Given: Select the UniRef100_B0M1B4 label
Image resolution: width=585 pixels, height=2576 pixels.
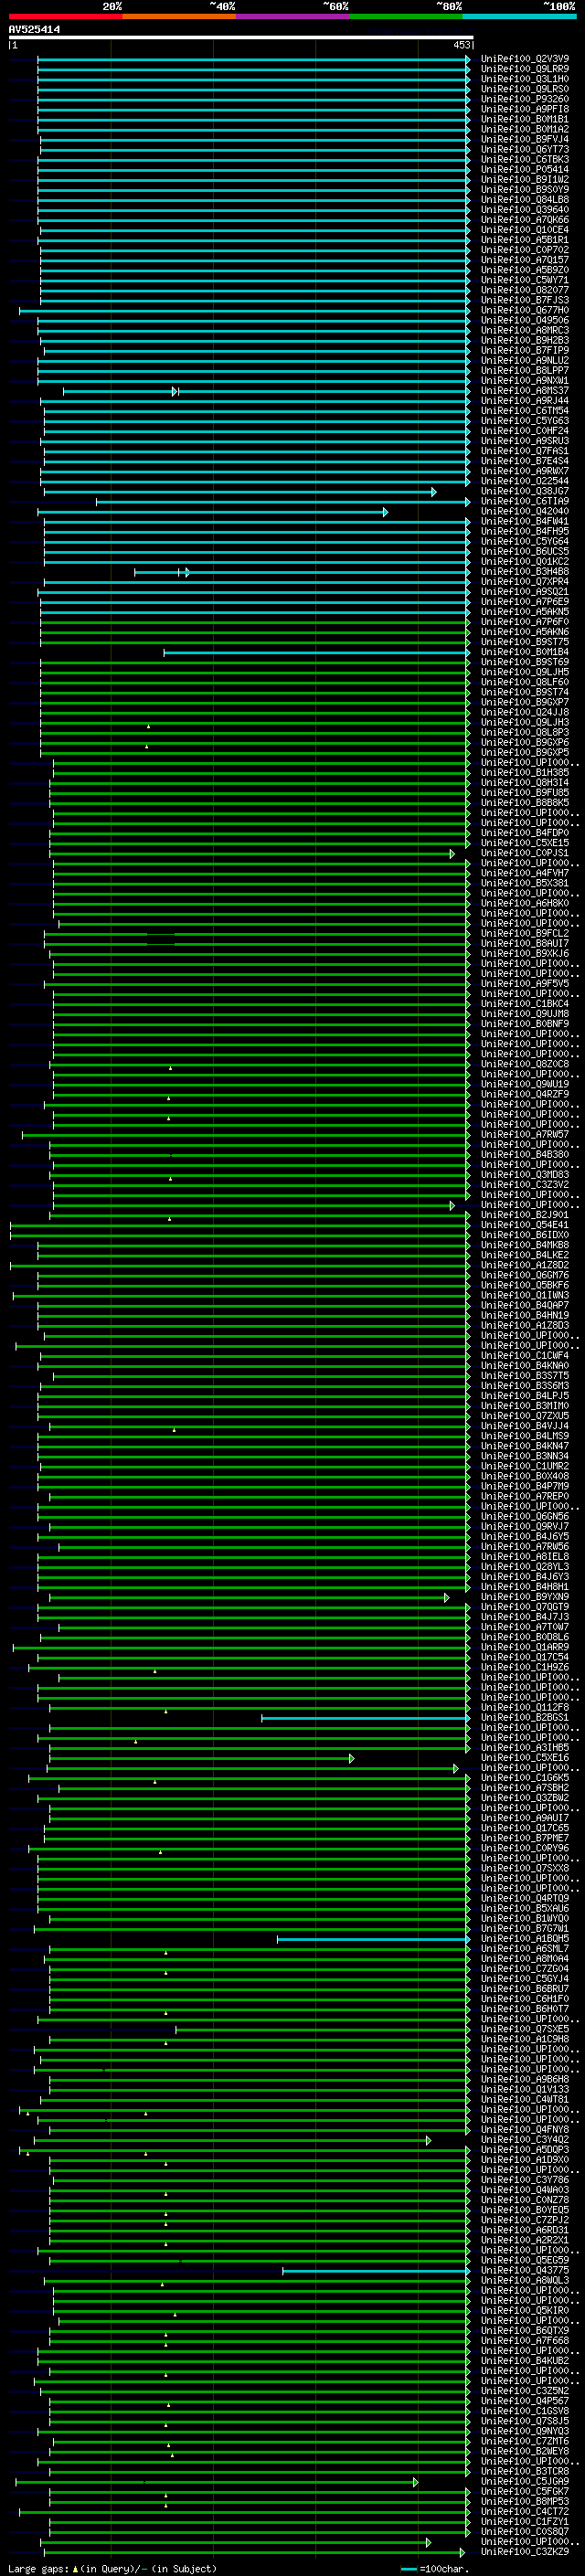Looking at the screenshot, I should click(x=524, y=652).
